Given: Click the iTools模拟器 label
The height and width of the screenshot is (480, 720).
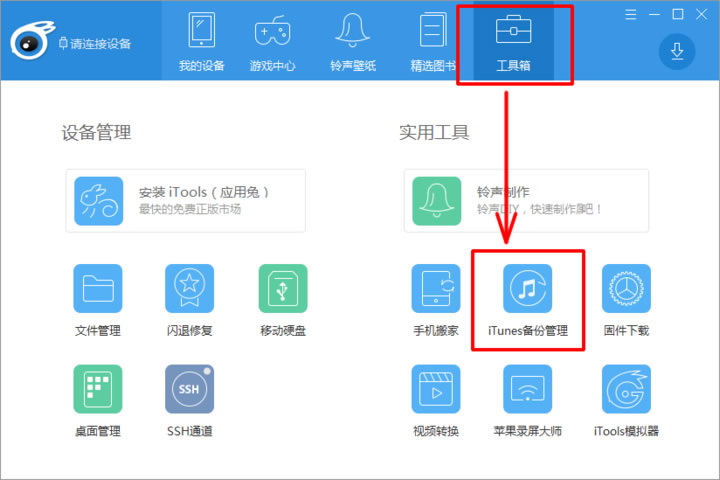Looking at the screenshot, I should 626,431.
